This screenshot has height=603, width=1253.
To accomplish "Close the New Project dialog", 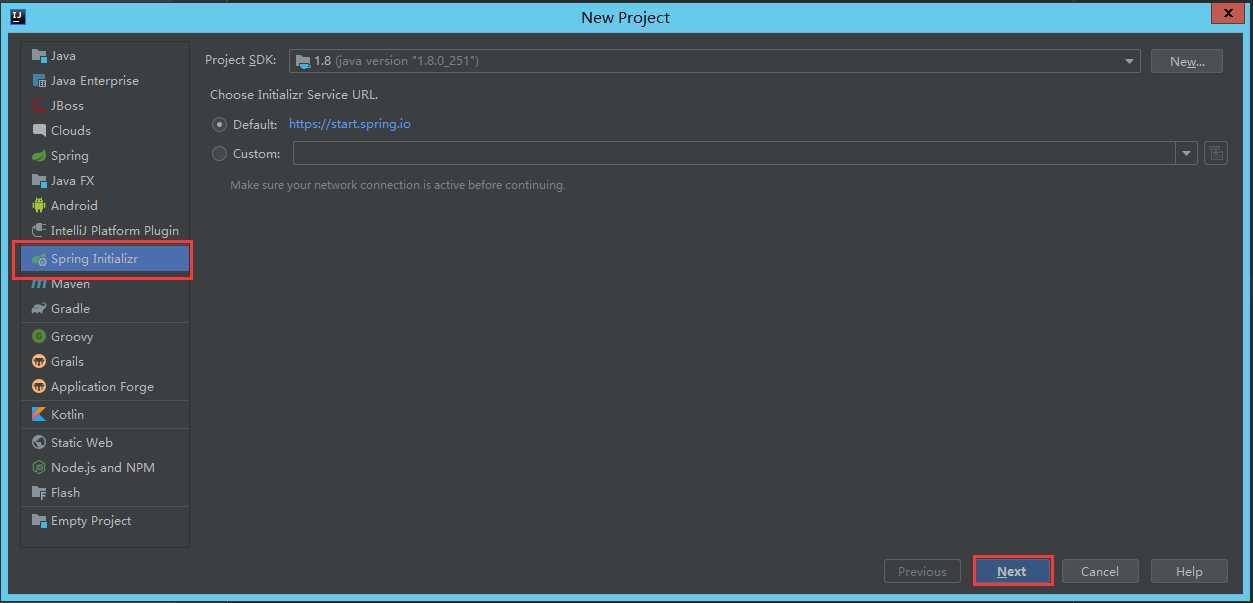I will (x=1226, y=12).
